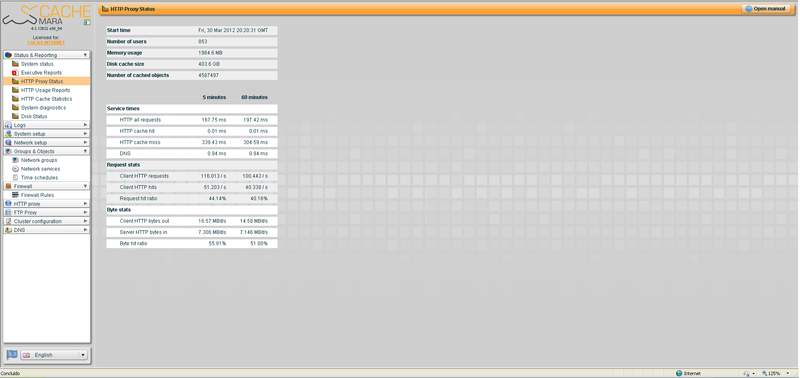Click Network groups icon in sidebar
The image size is (800, 378).
tap(15, 160)
